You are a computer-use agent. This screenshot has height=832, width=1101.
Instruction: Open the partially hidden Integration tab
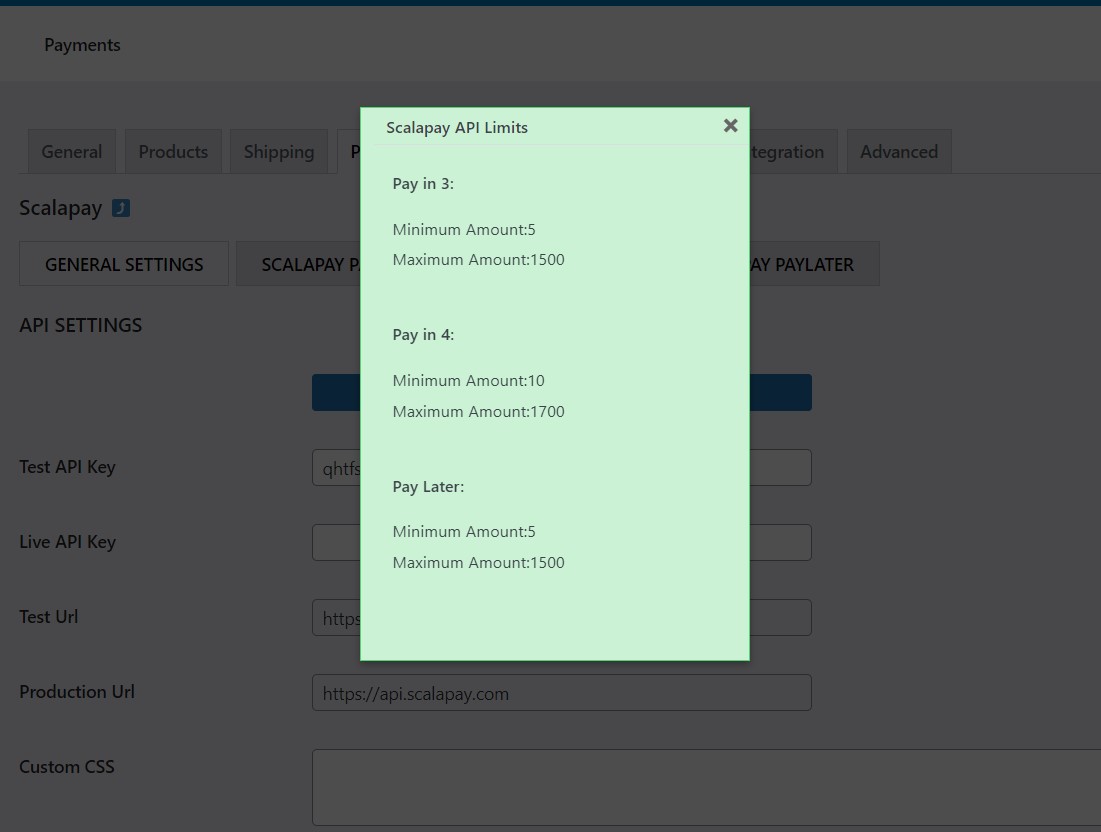tap(793, 152)
